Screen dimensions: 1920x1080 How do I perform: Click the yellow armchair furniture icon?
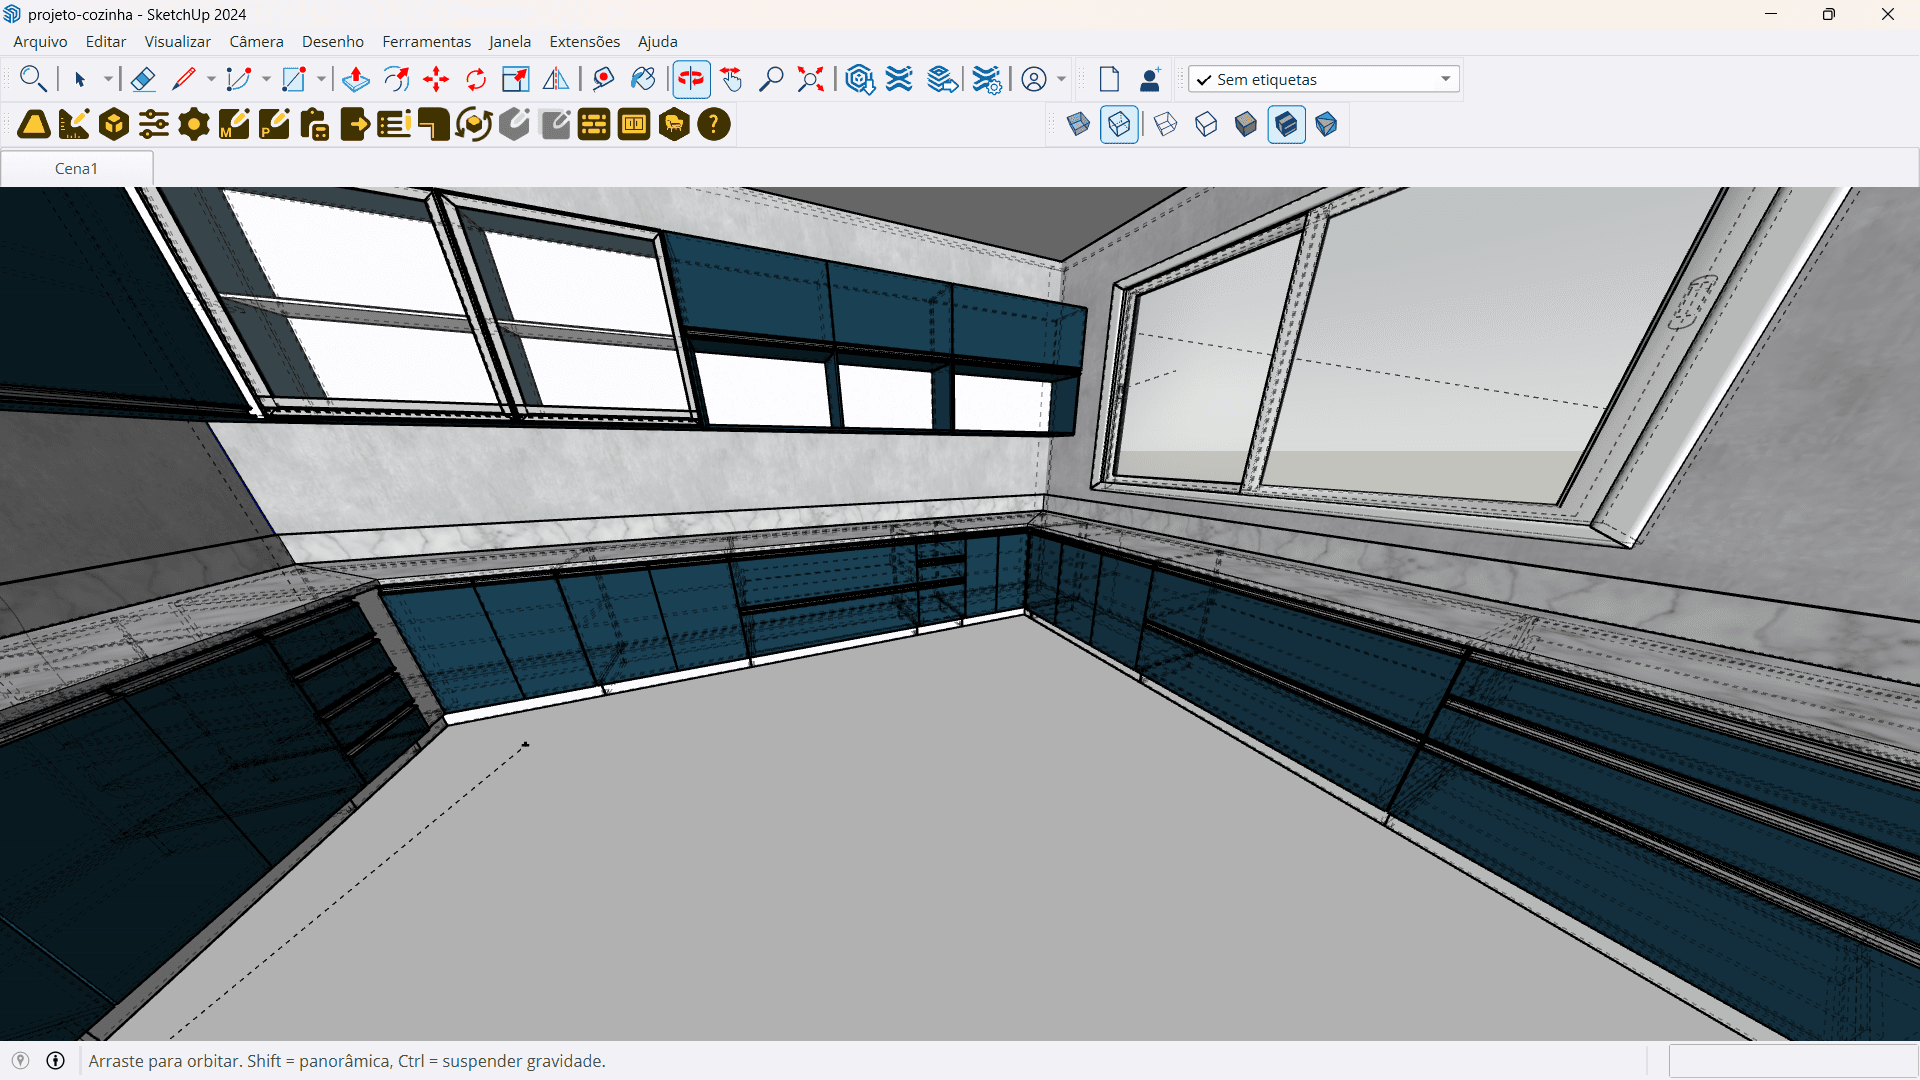(674, 124)
